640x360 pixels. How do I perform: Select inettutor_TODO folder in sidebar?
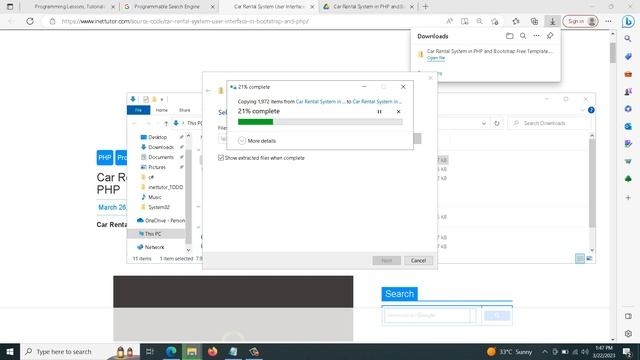tap(165, 187)
